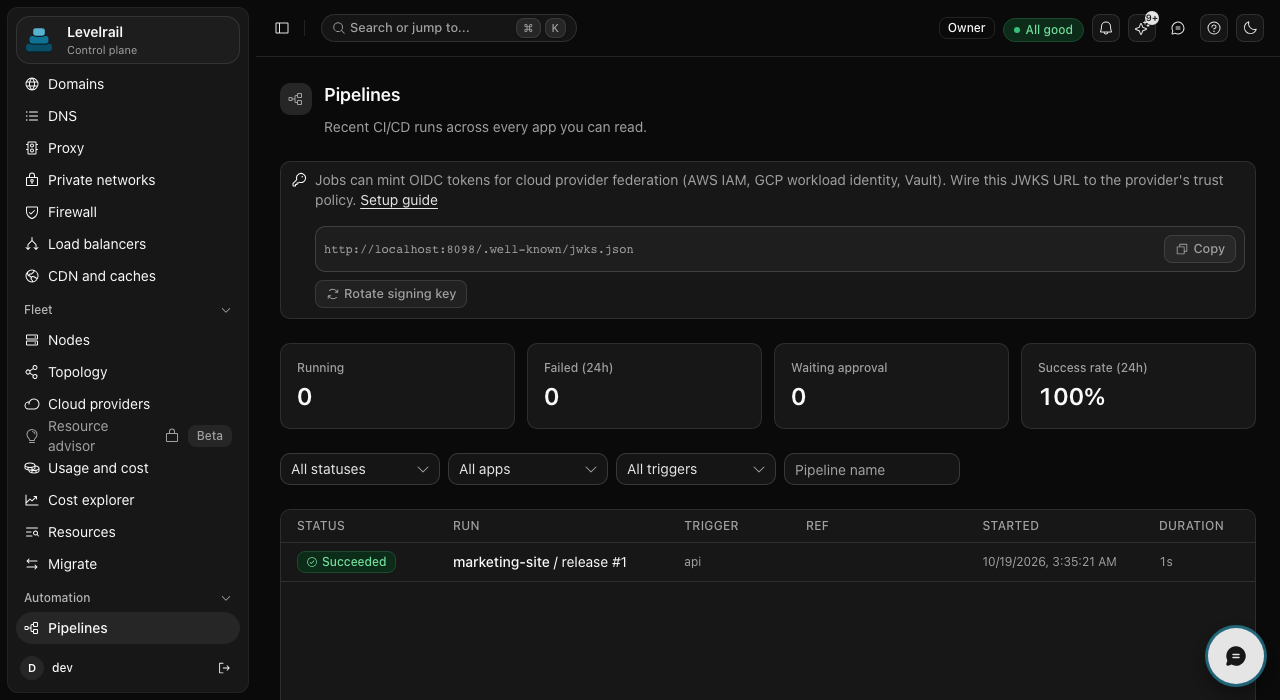Open the AI sparkle assistant icon
Screen dimensions: 1280x700
pos(1142,28)
